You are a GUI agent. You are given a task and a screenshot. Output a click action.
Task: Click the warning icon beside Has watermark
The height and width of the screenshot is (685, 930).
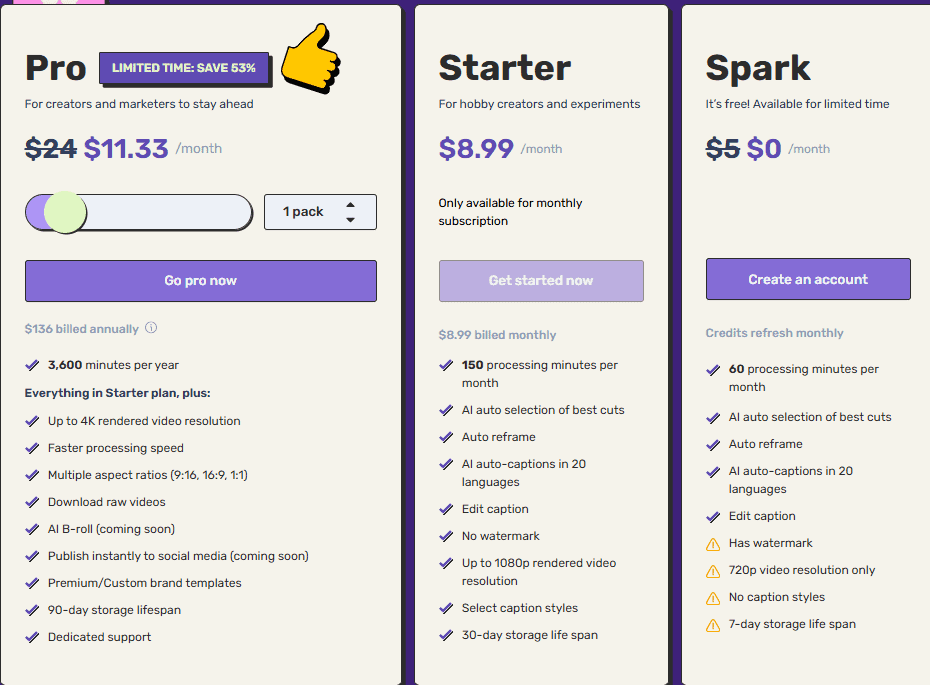713,544
